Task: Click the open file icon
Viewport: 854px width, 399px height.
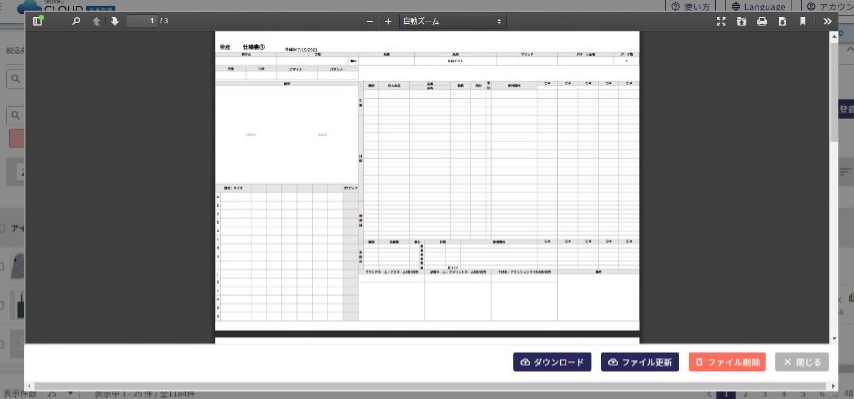Action: [x=741, y=21]
